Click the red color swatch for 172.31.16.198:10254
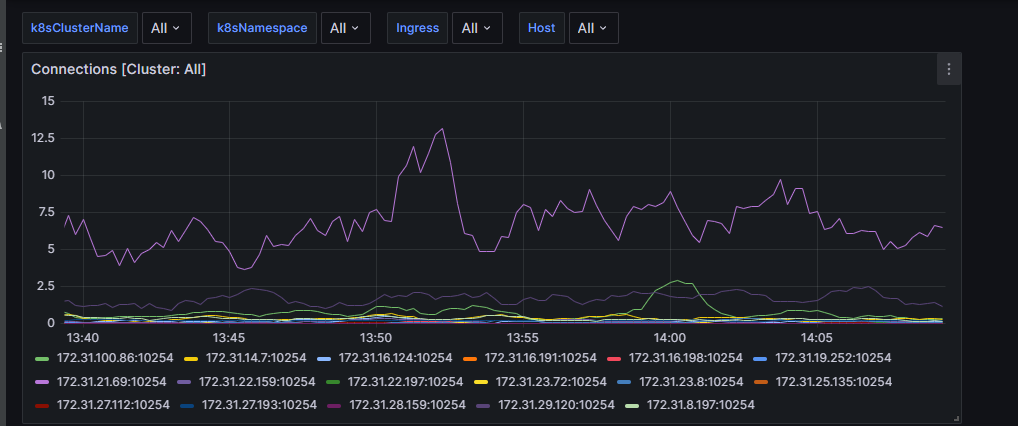 pyautogui.click(x=613, y=358)
